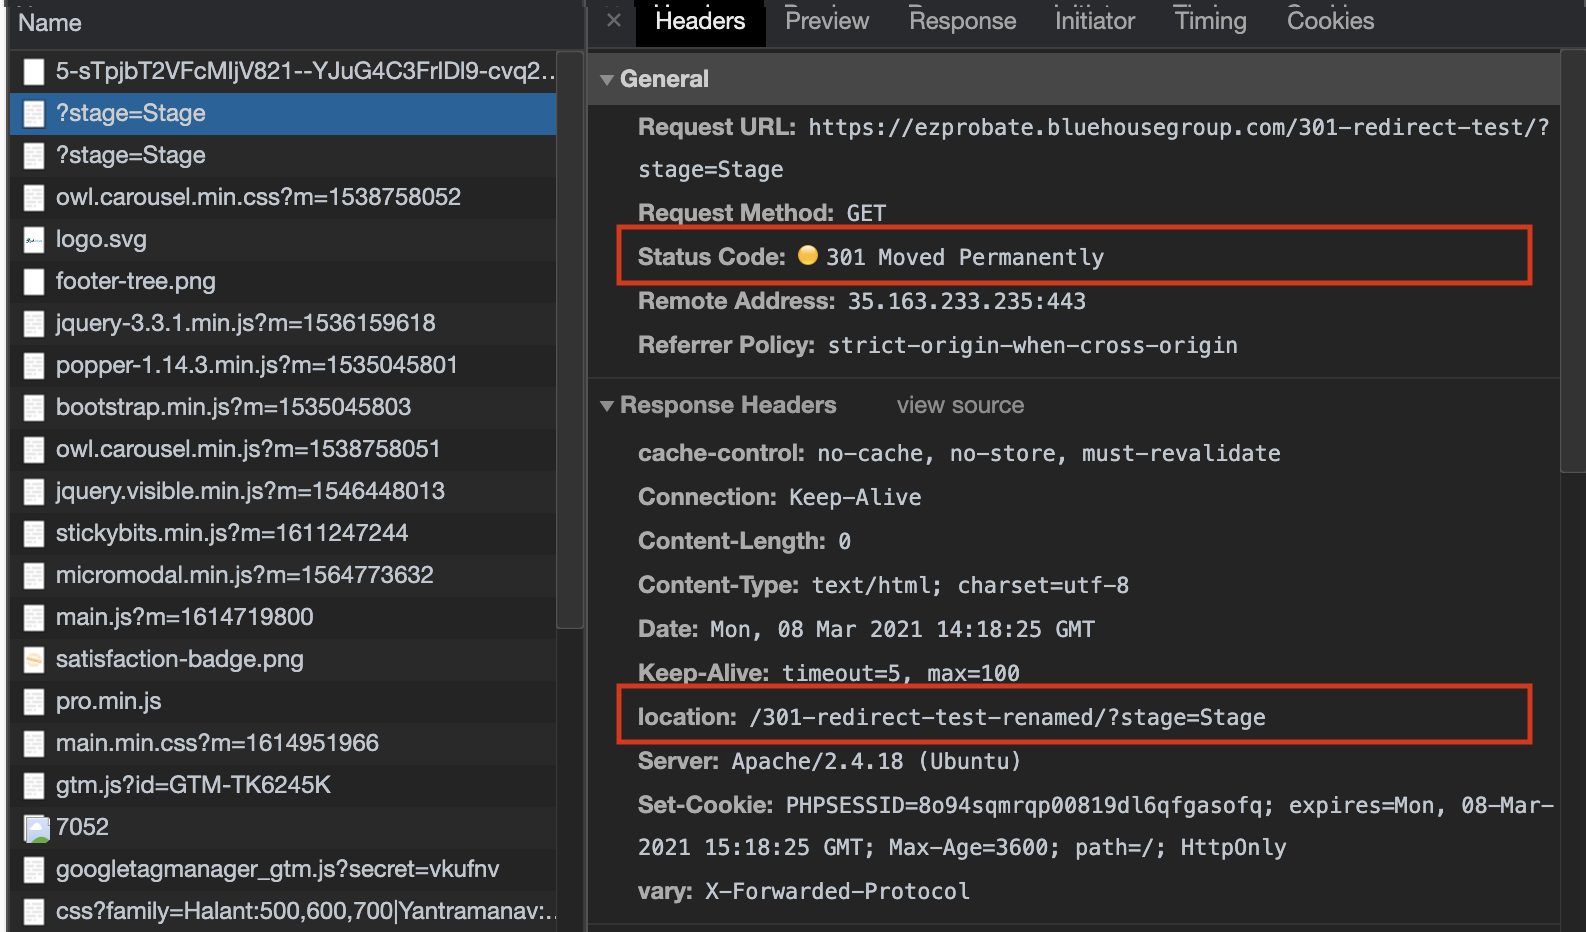Open the Initiator tab
Image resolution: width=1586 pixels, height=932 pixels.
point(1095,21)
